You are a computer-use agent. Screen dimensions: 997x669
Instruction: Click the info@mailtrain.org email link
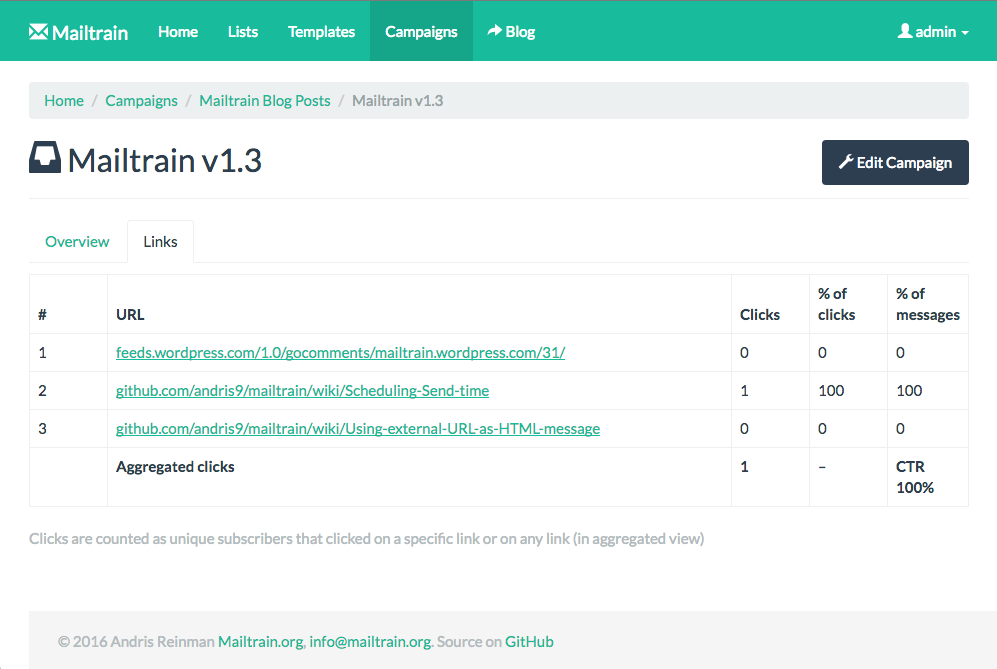(x=369, y=642)
